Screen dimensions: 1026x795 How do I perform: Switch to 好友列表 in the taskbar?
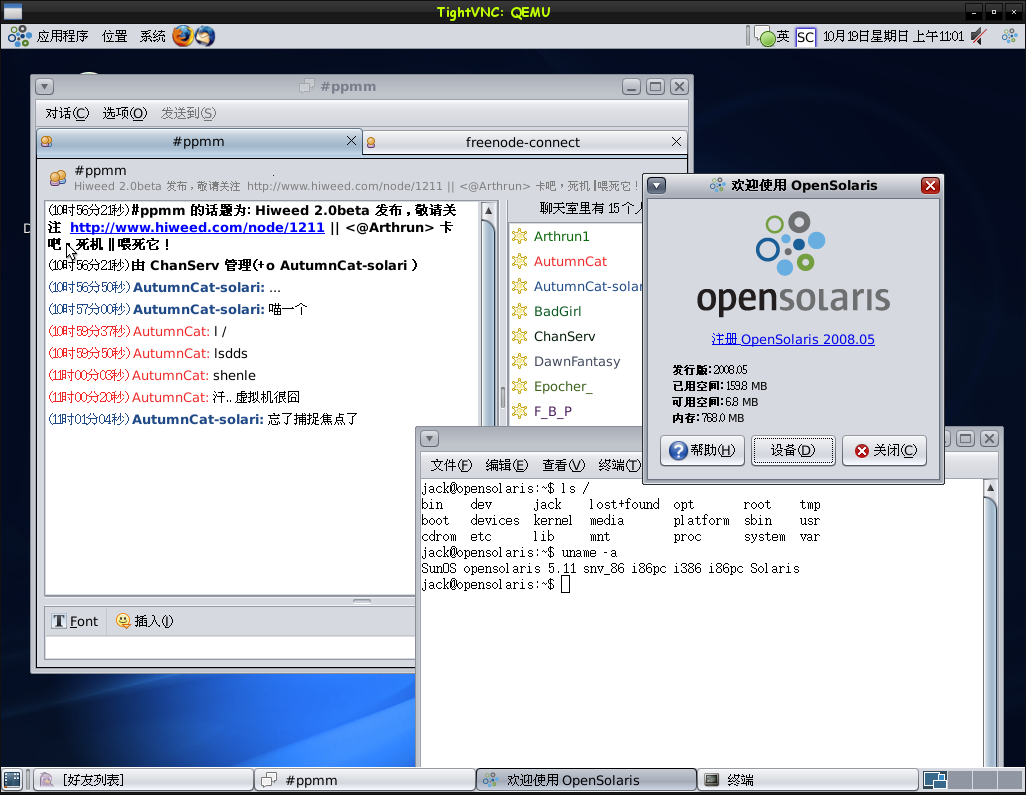click(x=143, y=779)
